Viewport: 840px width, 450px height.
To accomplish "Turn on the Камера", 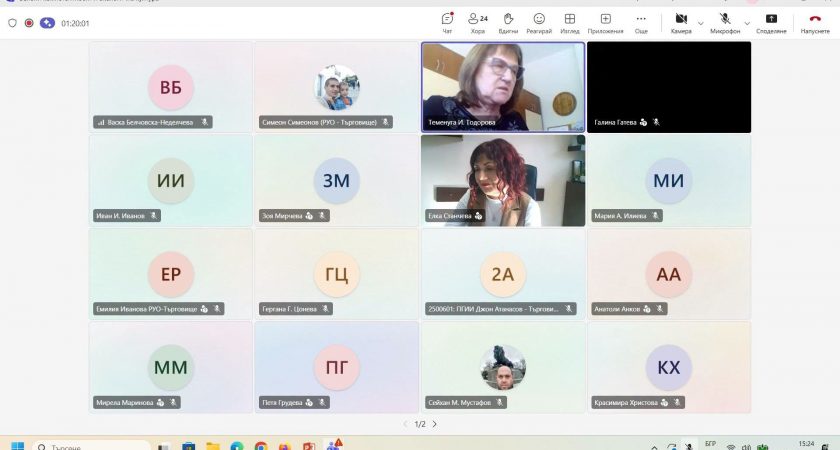I will 681,23.
